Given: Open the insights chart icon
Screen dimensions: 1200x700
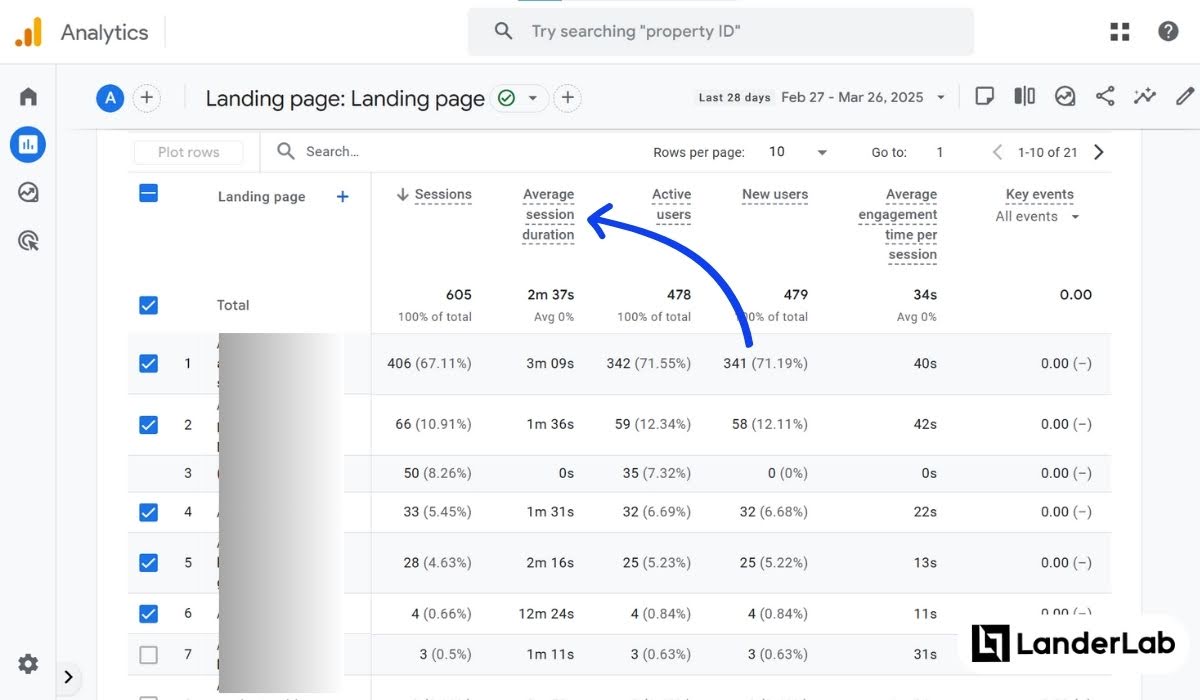Looking at the screenshot, I should 1065,96.
